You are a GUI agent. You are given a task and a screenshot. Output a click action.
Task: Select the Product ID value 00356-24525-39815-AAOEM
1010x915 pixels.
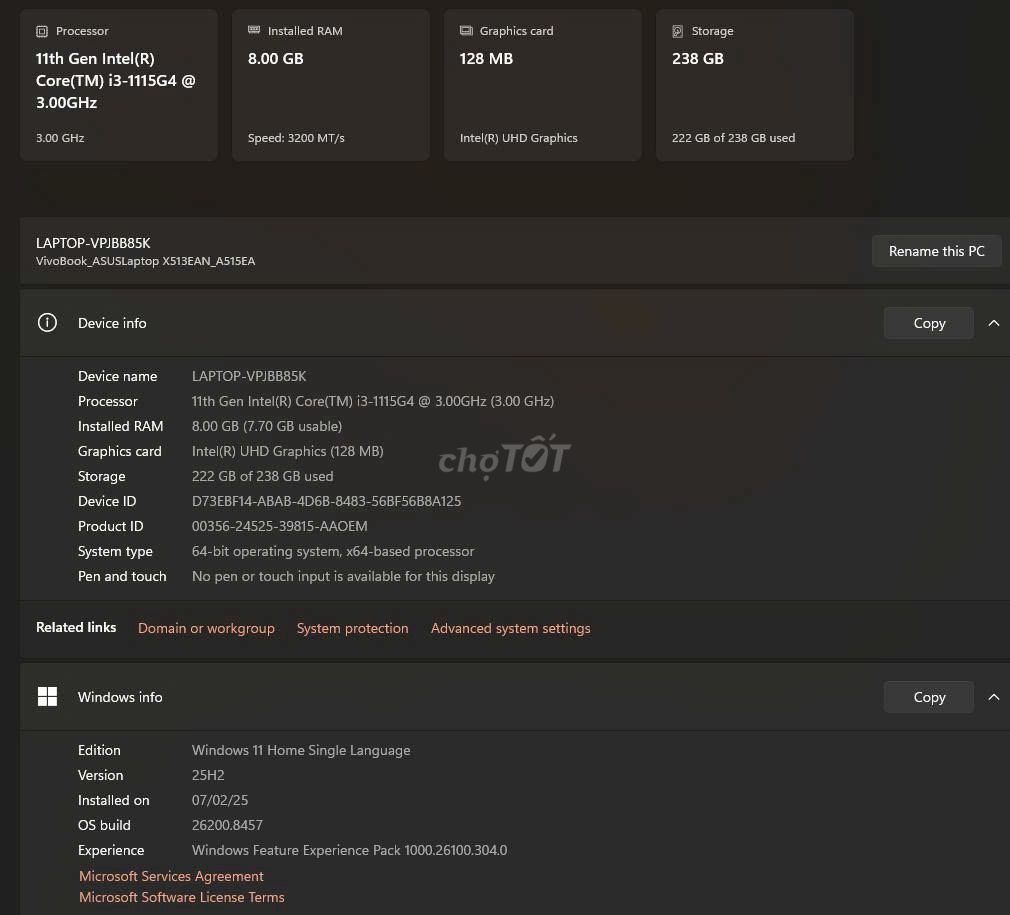coord(280,526)
